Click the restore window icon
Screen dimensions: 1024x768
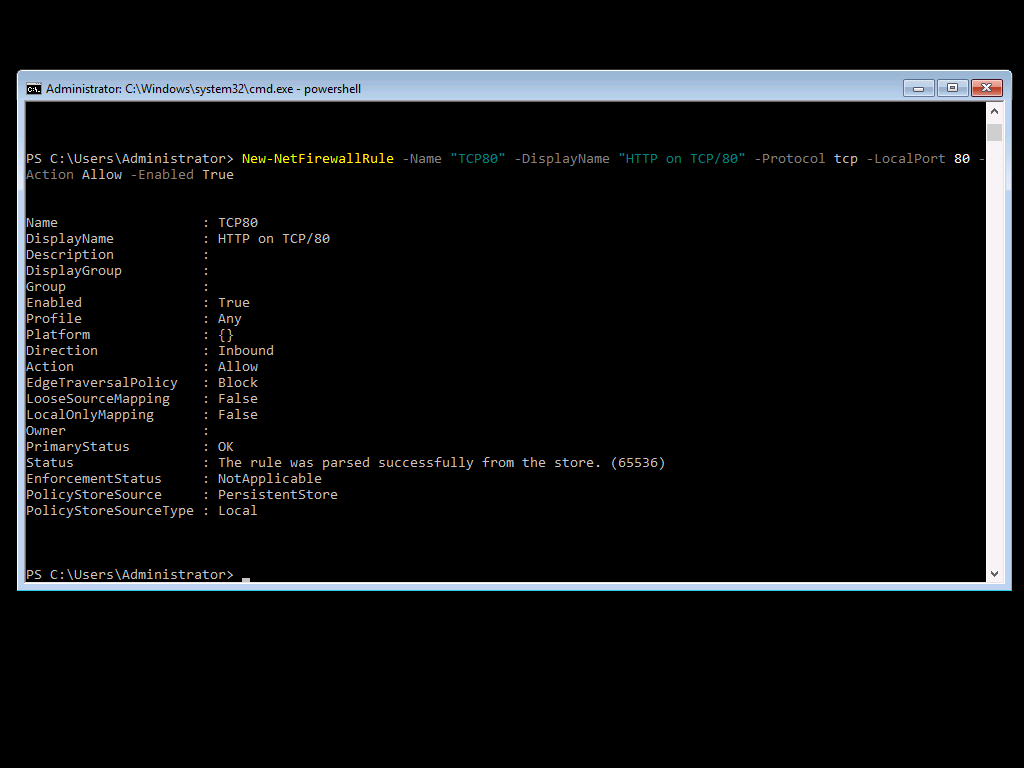pos(951,88)
